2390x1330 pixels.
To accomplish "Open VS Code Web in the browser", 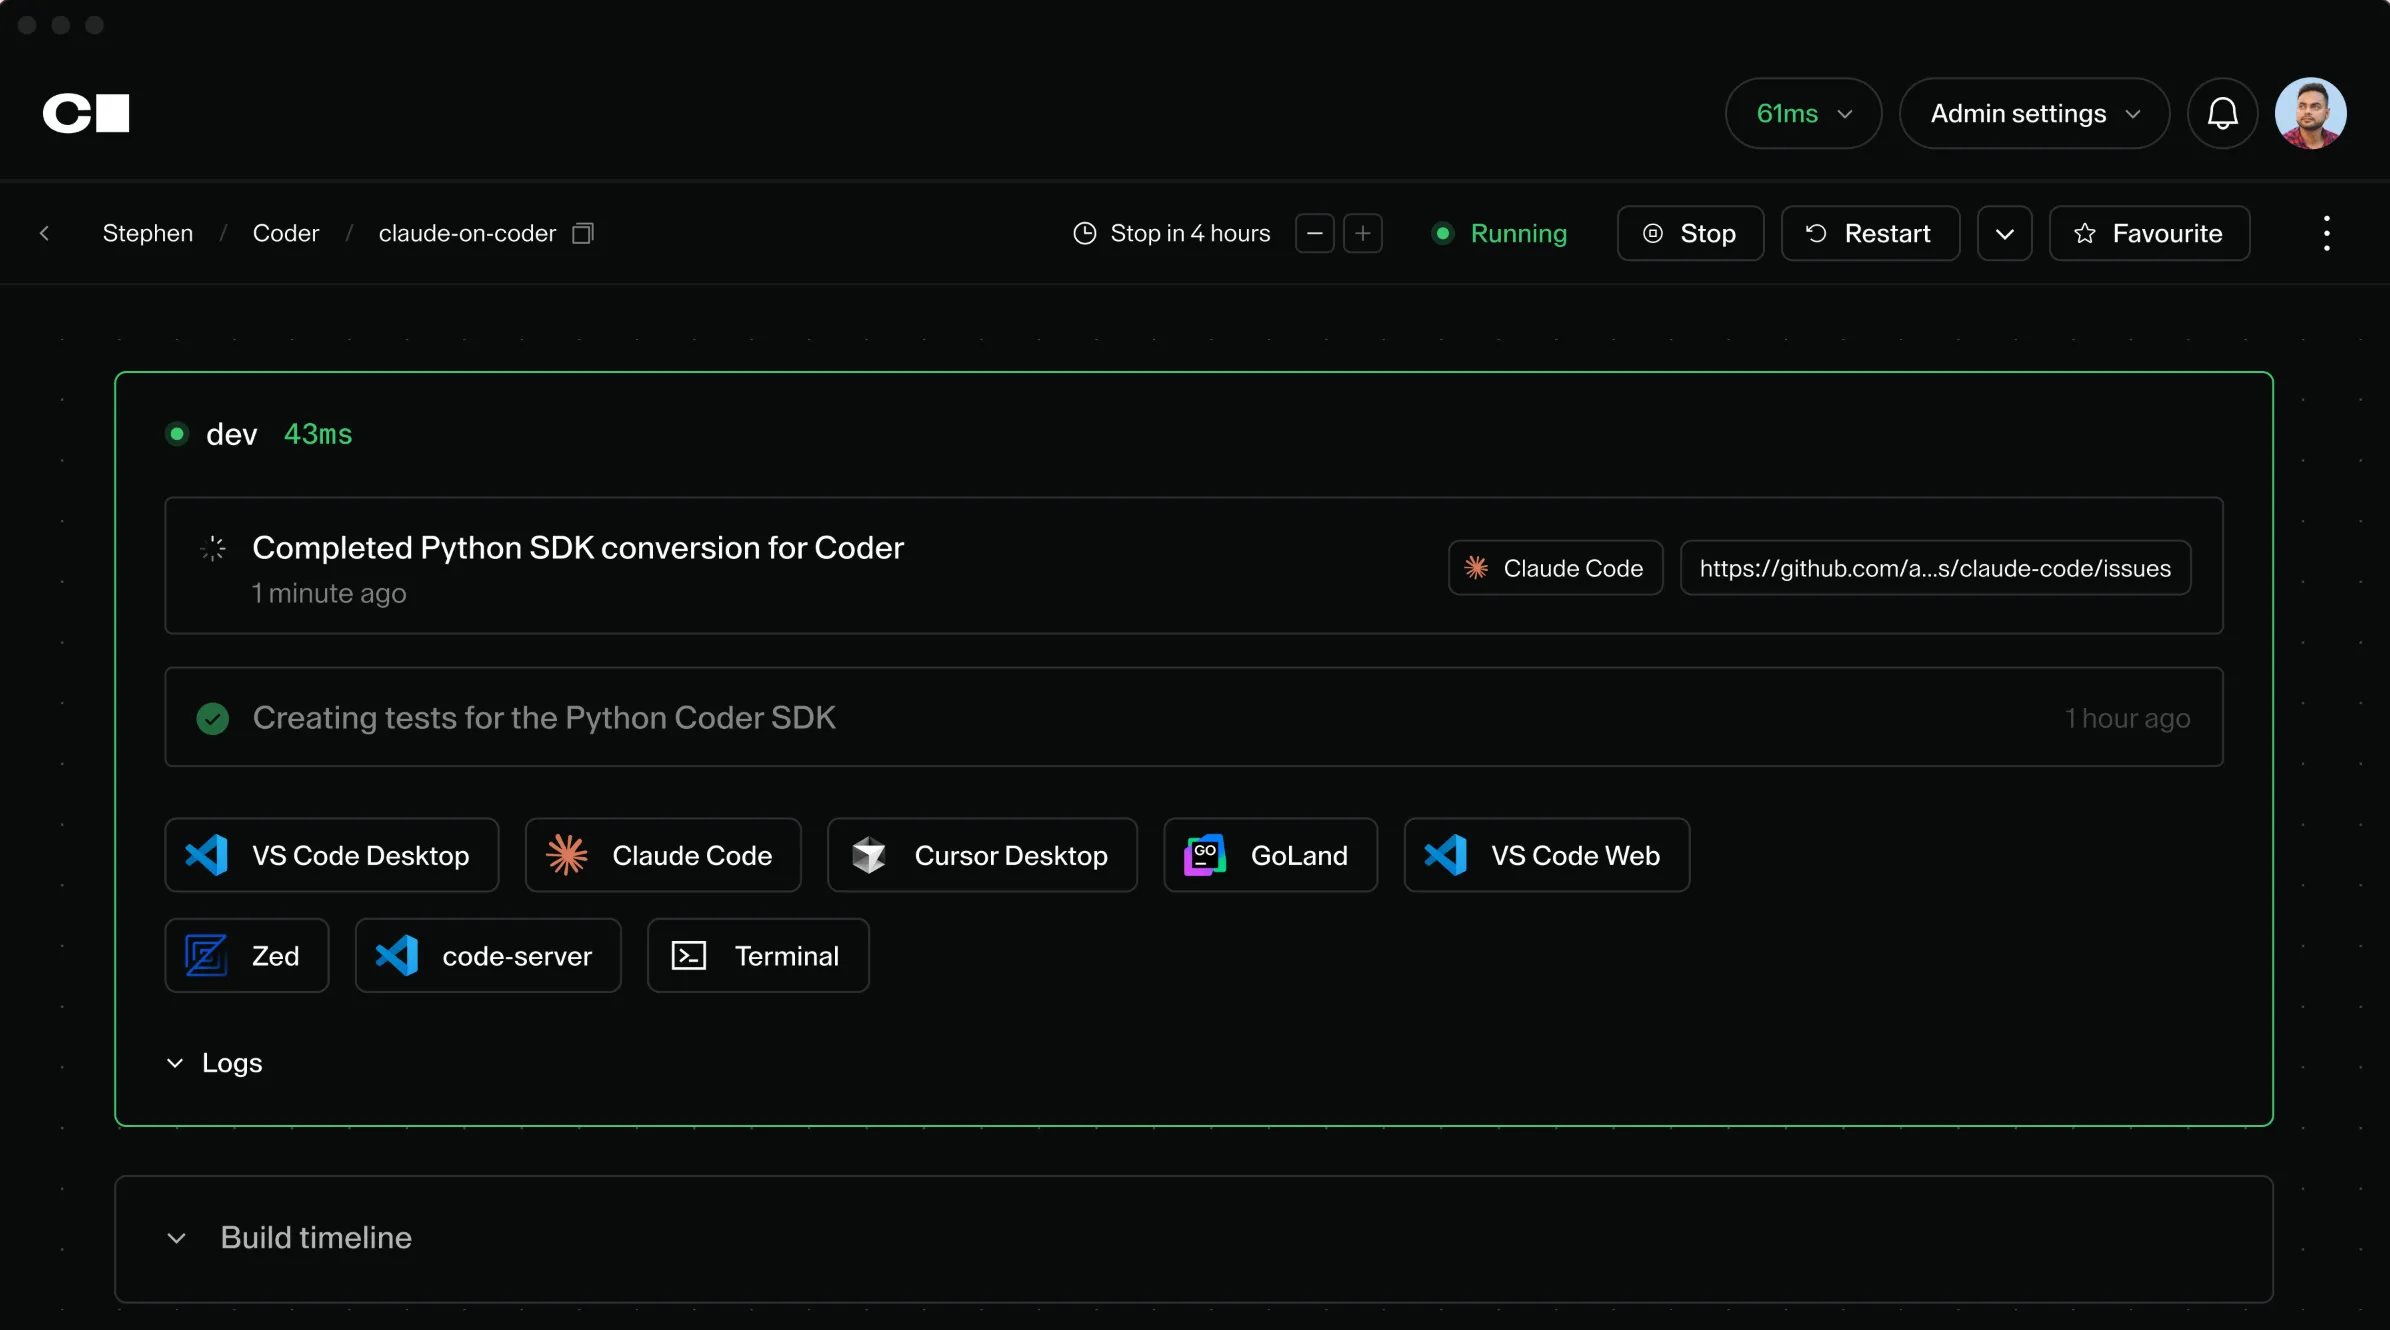I will pos(1546,855).
